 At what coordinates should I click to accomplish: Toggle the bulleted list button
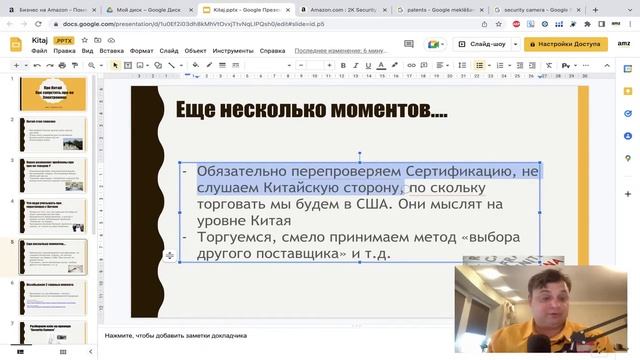479,65
